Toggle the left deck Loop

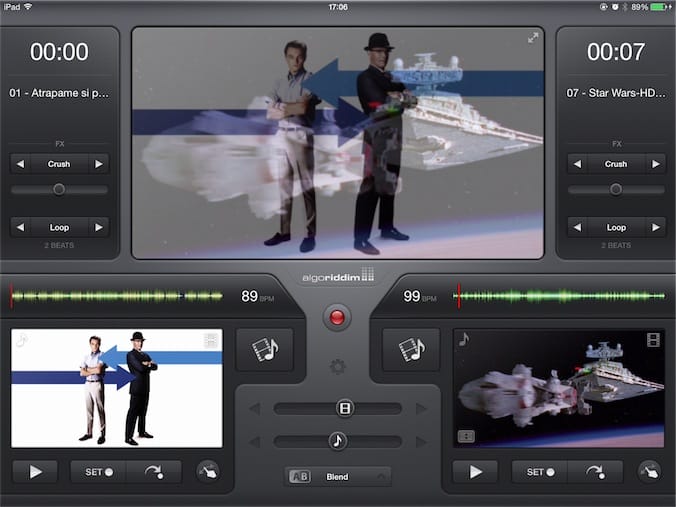[59, 227]
